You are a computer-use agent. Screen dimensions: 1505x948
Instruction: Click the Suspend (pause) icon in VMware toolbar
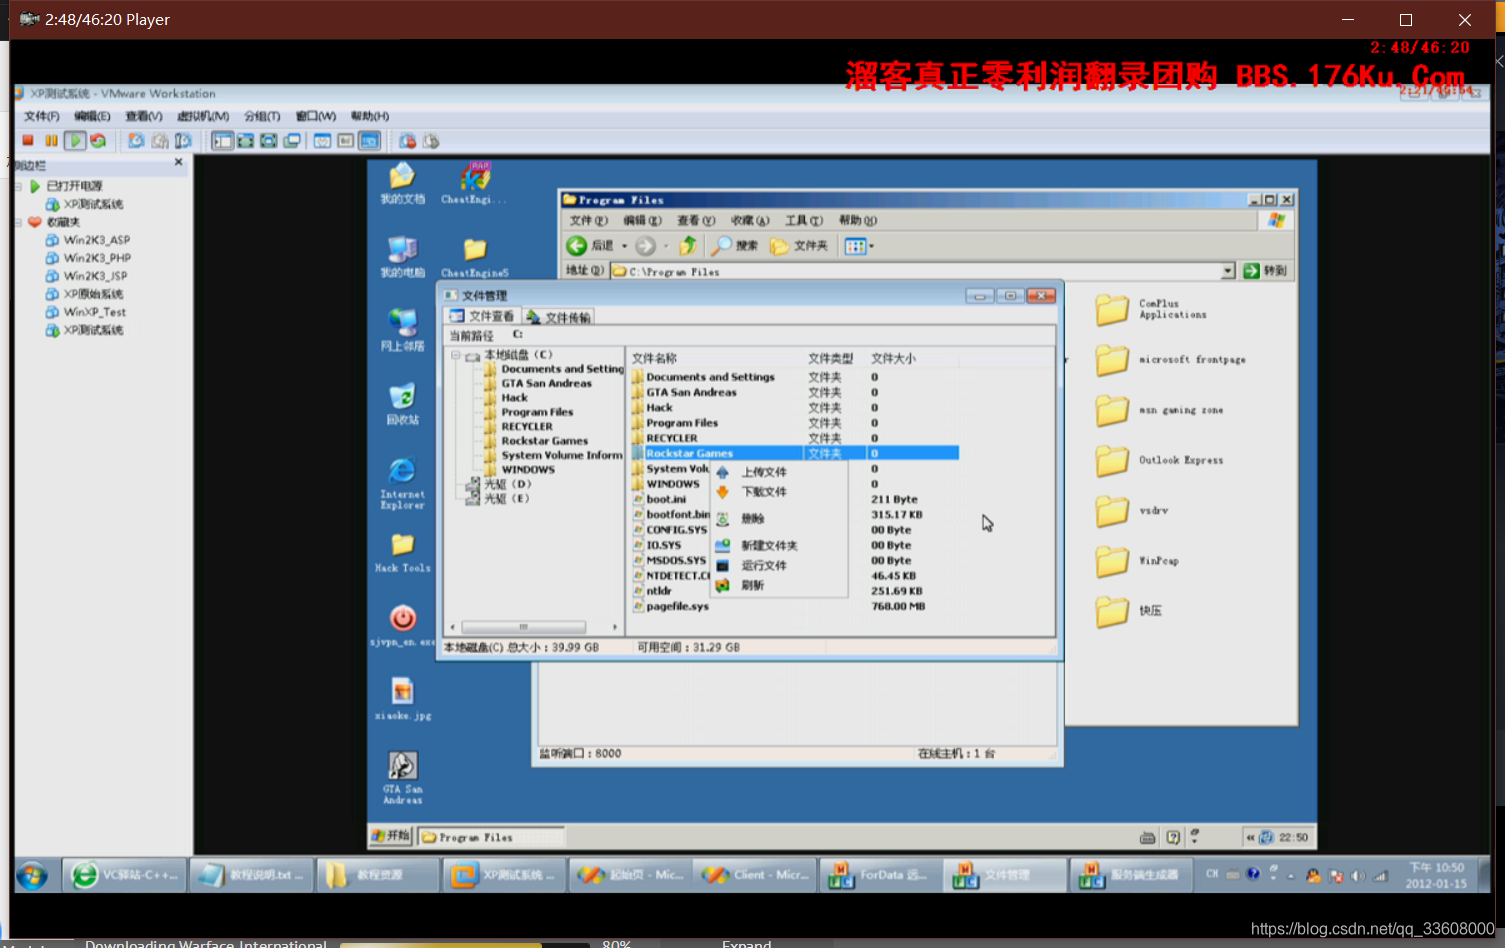point(51,141)
